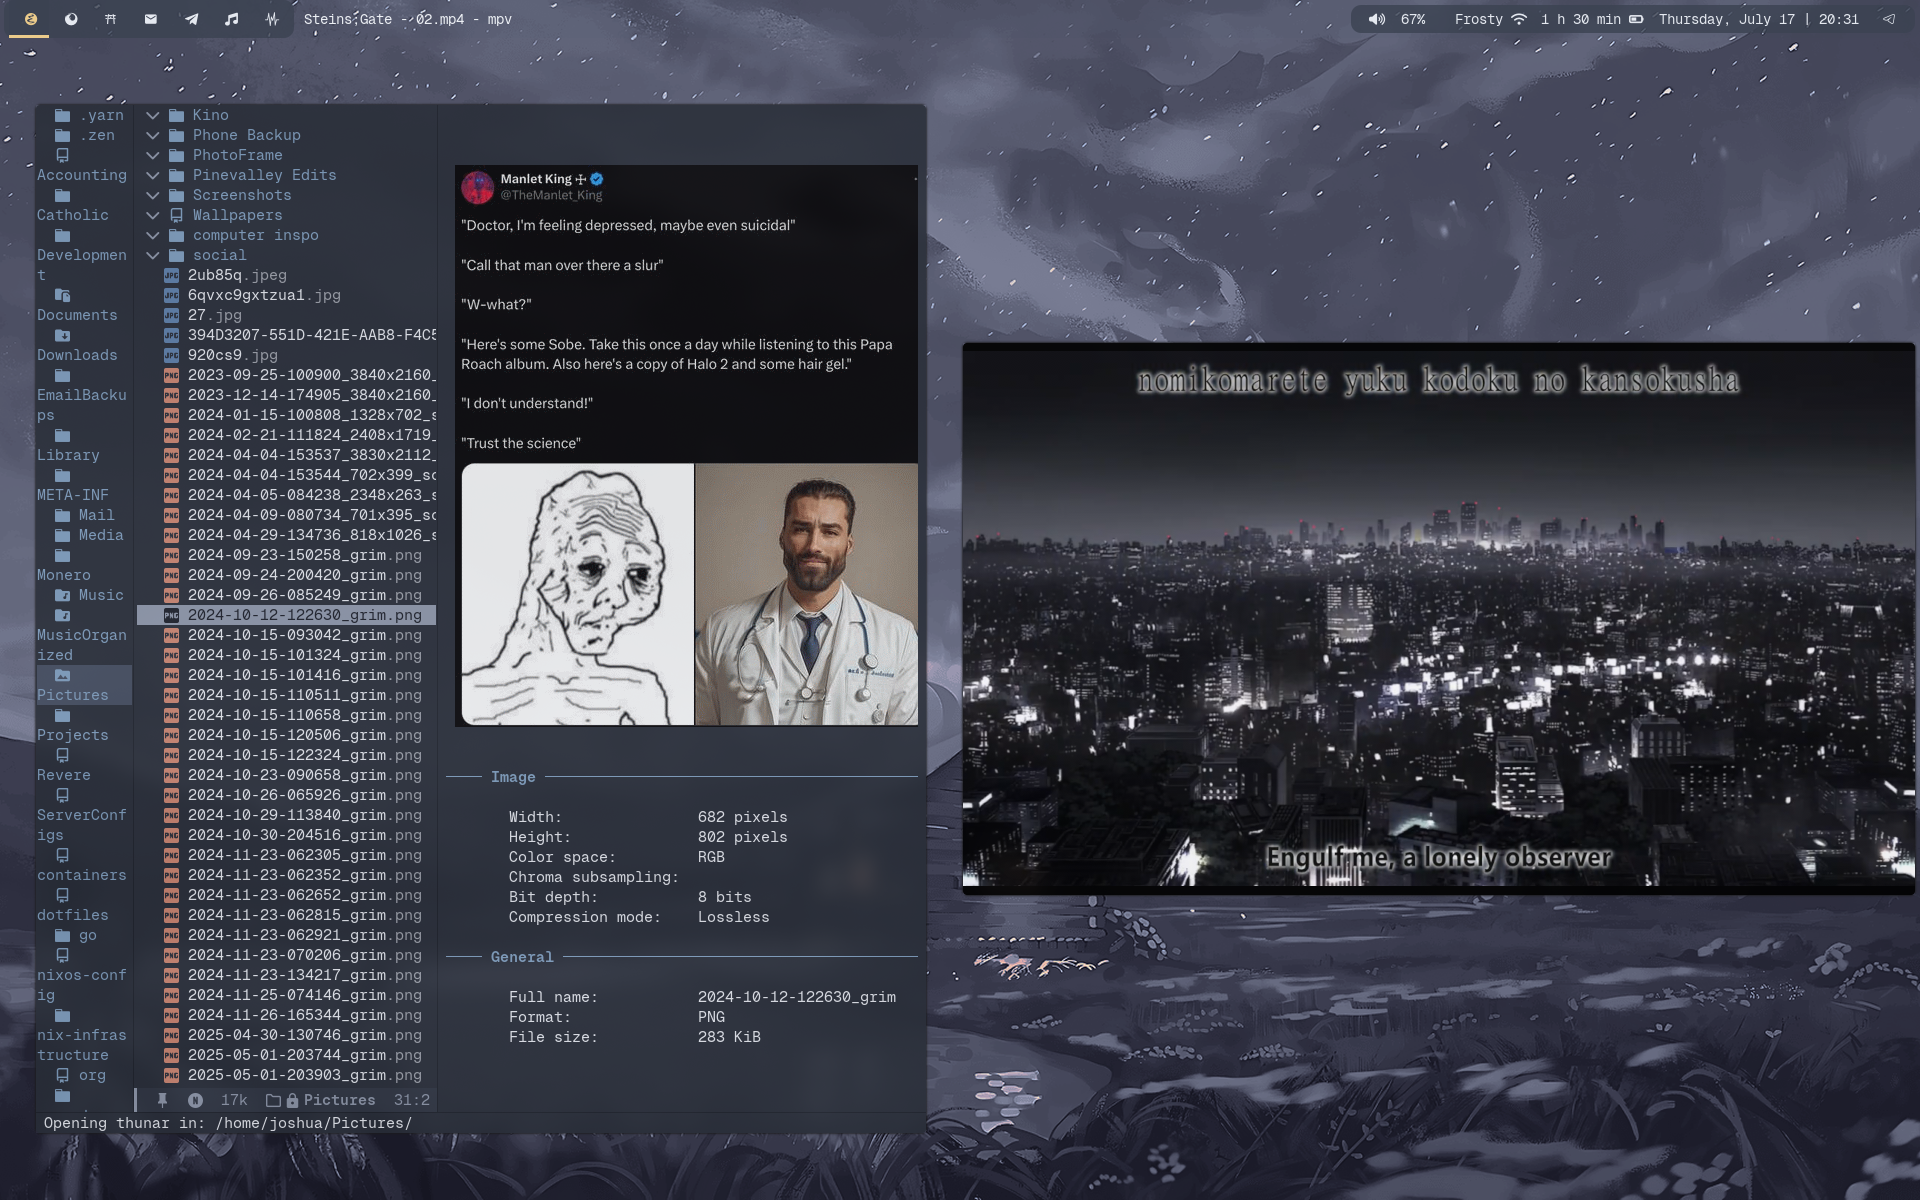Click the folder icon next to .yarn
Image resolution: width=1920 pixels, height=1200 pixels.
tap(62, 115)
